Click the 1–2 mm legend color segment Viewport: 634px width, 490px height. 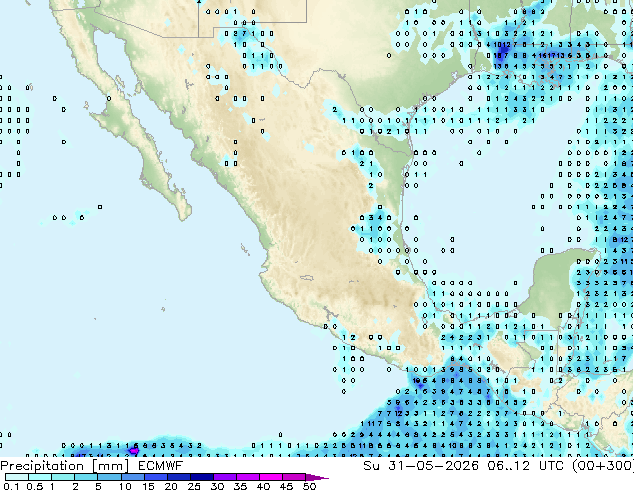63,477
